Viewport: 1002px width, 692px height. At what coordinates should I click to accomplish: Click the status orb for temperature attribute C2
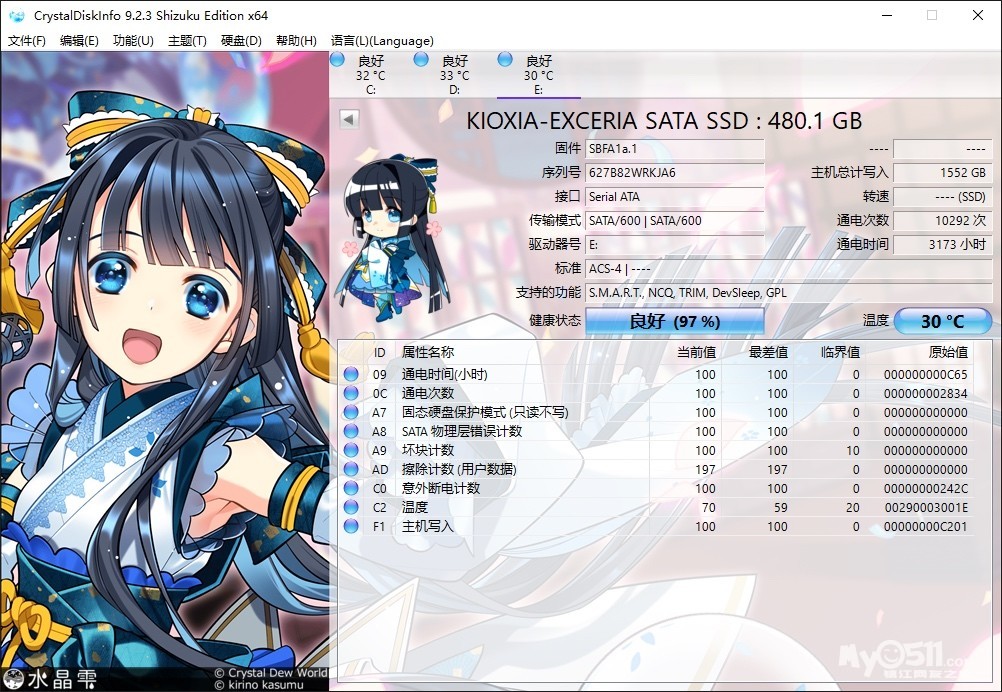(x=351, y=508)
